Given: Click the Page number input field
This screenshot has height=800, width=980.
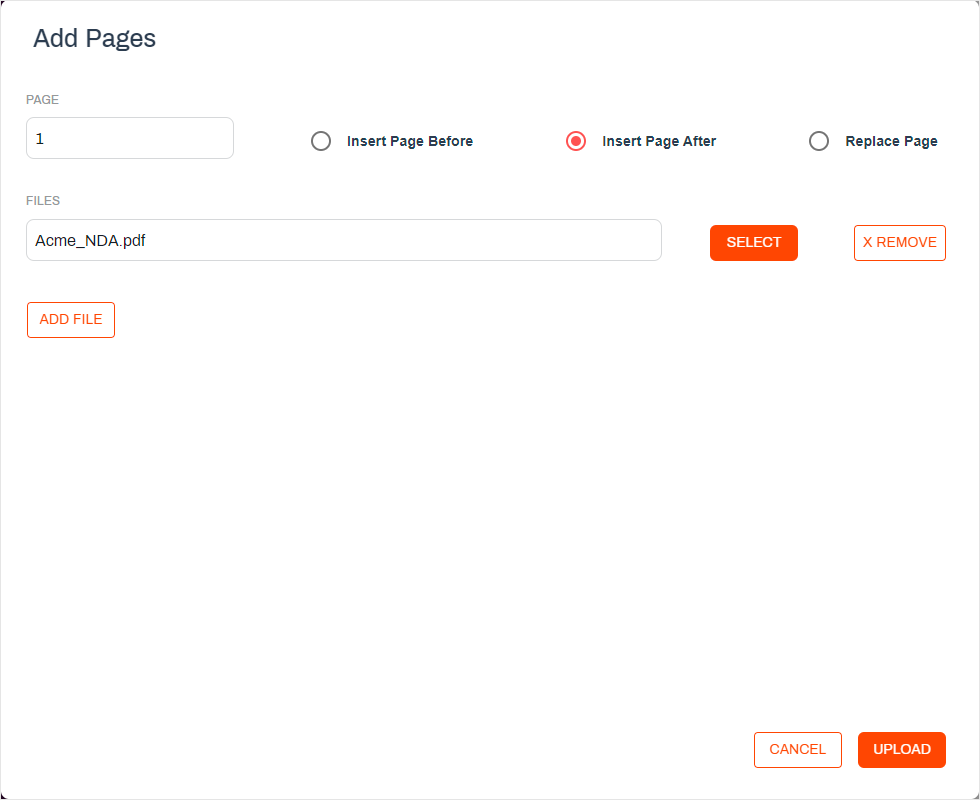Looking at the screenshot, I should click(x=130, y=138).
